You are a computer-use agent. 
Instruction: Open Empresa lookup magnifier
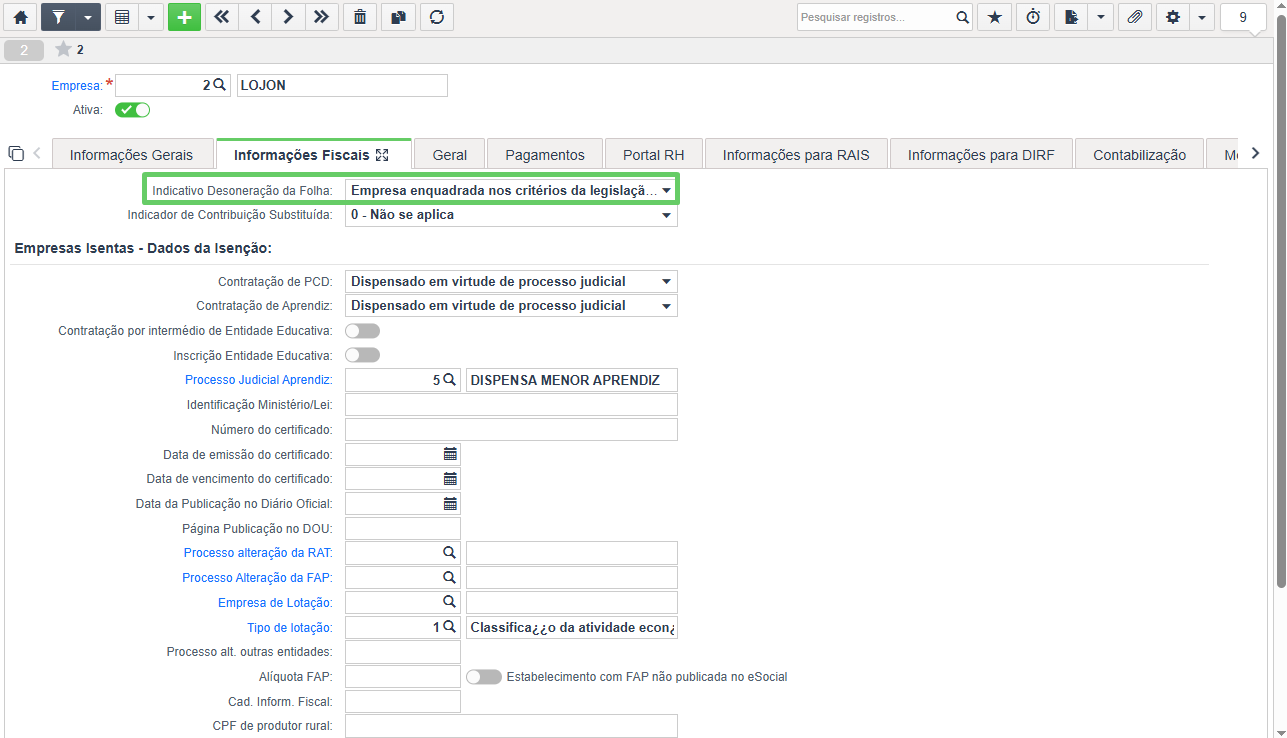pyautogui.click(x=220, y=85)
